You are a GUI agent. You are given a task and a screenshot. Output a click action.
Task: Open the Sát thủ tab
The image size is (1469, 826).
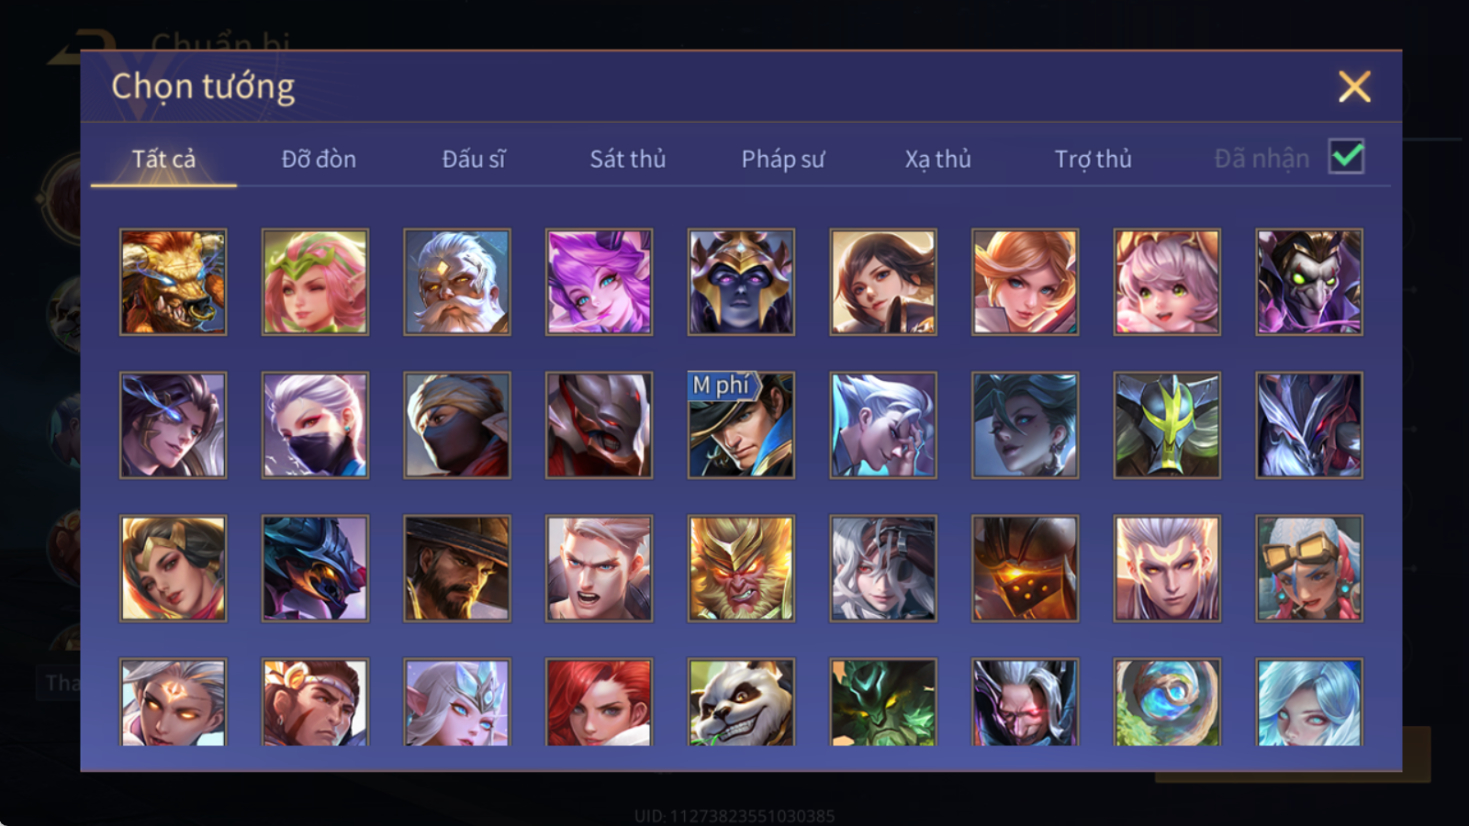(627, 159)
